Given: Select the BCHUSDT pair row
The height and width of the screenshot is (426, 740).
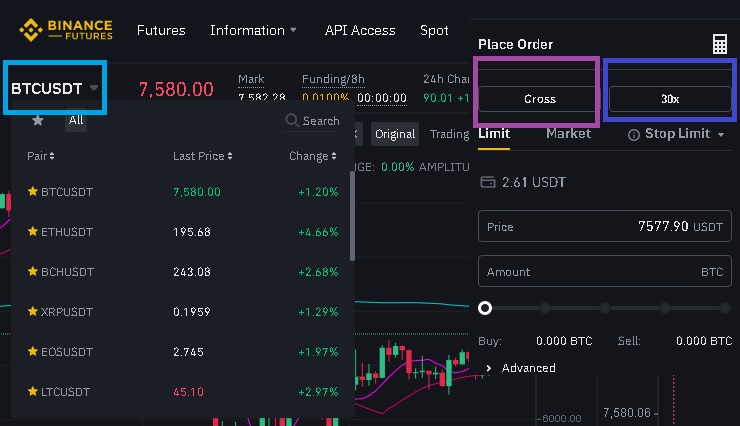Looking at the screenshot, I should (183, 272).
